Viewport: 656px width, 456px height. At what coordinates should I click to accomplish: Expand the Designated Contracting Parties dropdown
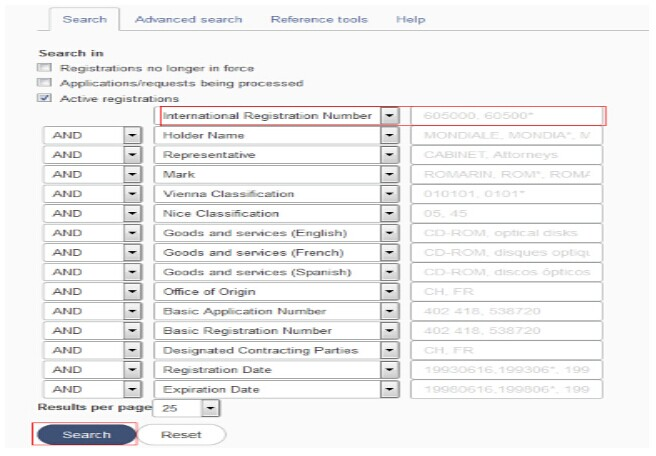point(391,350)
